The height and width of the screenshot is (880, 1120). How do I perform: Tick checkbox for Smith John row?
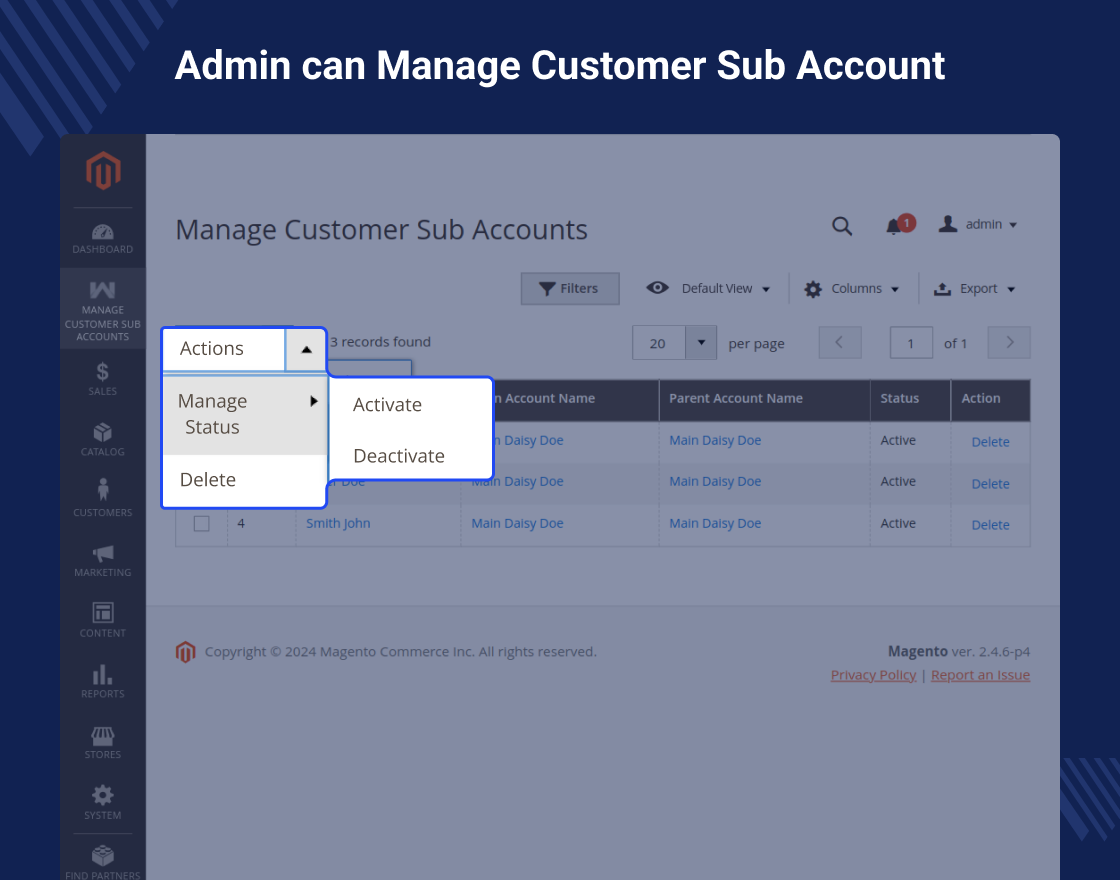[201, 524]
